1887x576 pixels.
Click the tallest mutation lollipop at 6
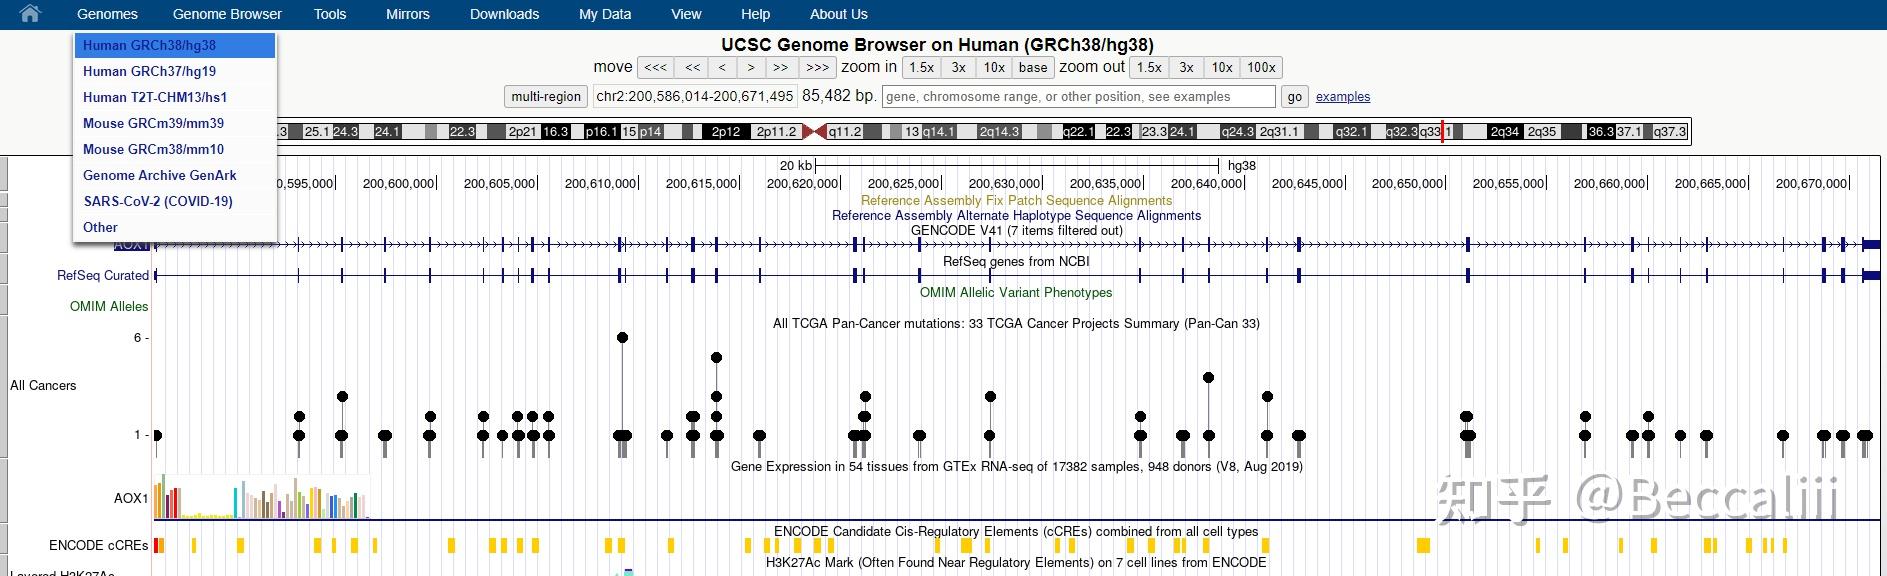622,337
